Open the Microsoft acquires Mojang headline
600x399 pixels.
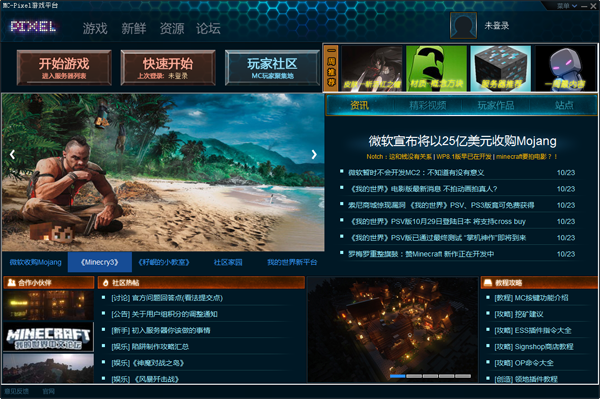(x=462, y=141)
